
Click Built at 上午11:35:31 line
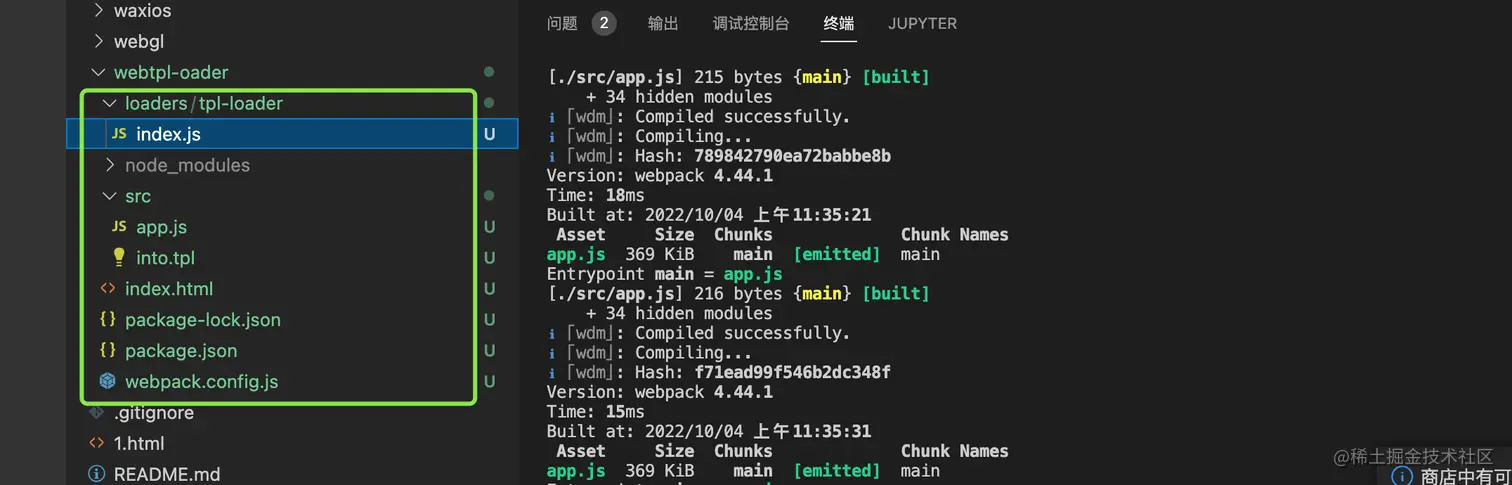pyautogui.click(x=708, y=431)
